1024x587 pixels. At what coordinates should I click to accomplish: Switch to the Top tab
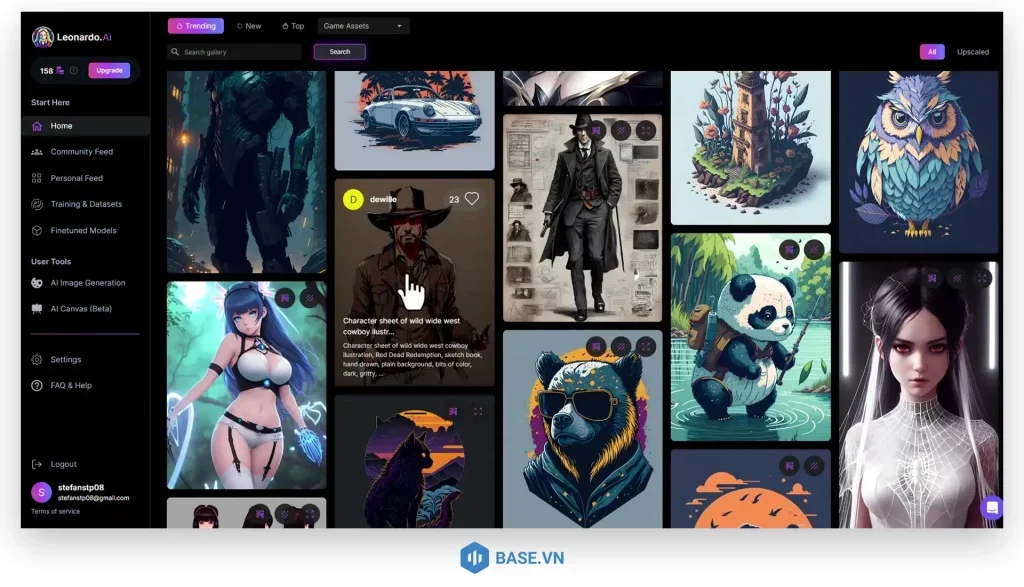point(293,26)
